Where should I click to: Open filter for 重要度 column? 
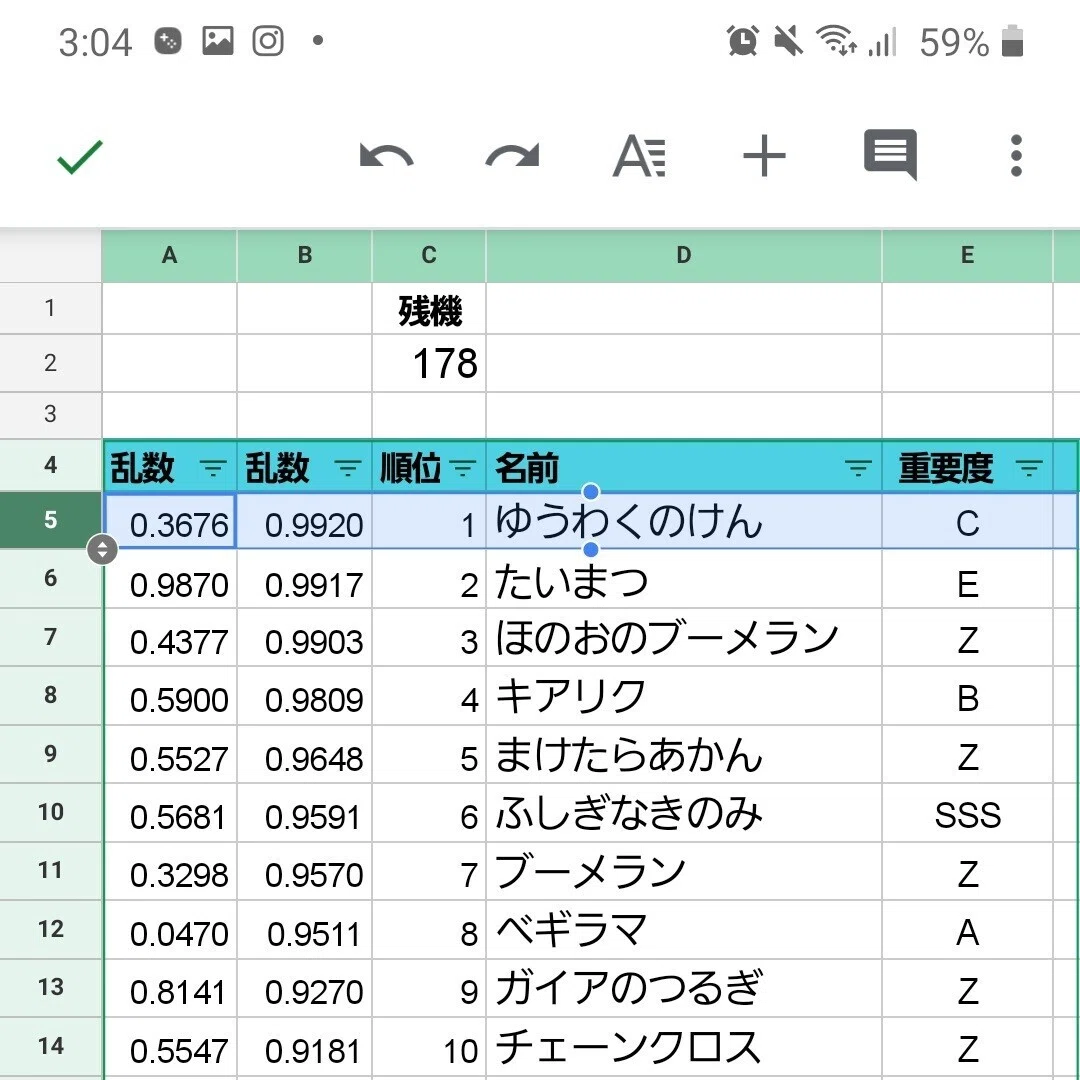point(1029,469)
